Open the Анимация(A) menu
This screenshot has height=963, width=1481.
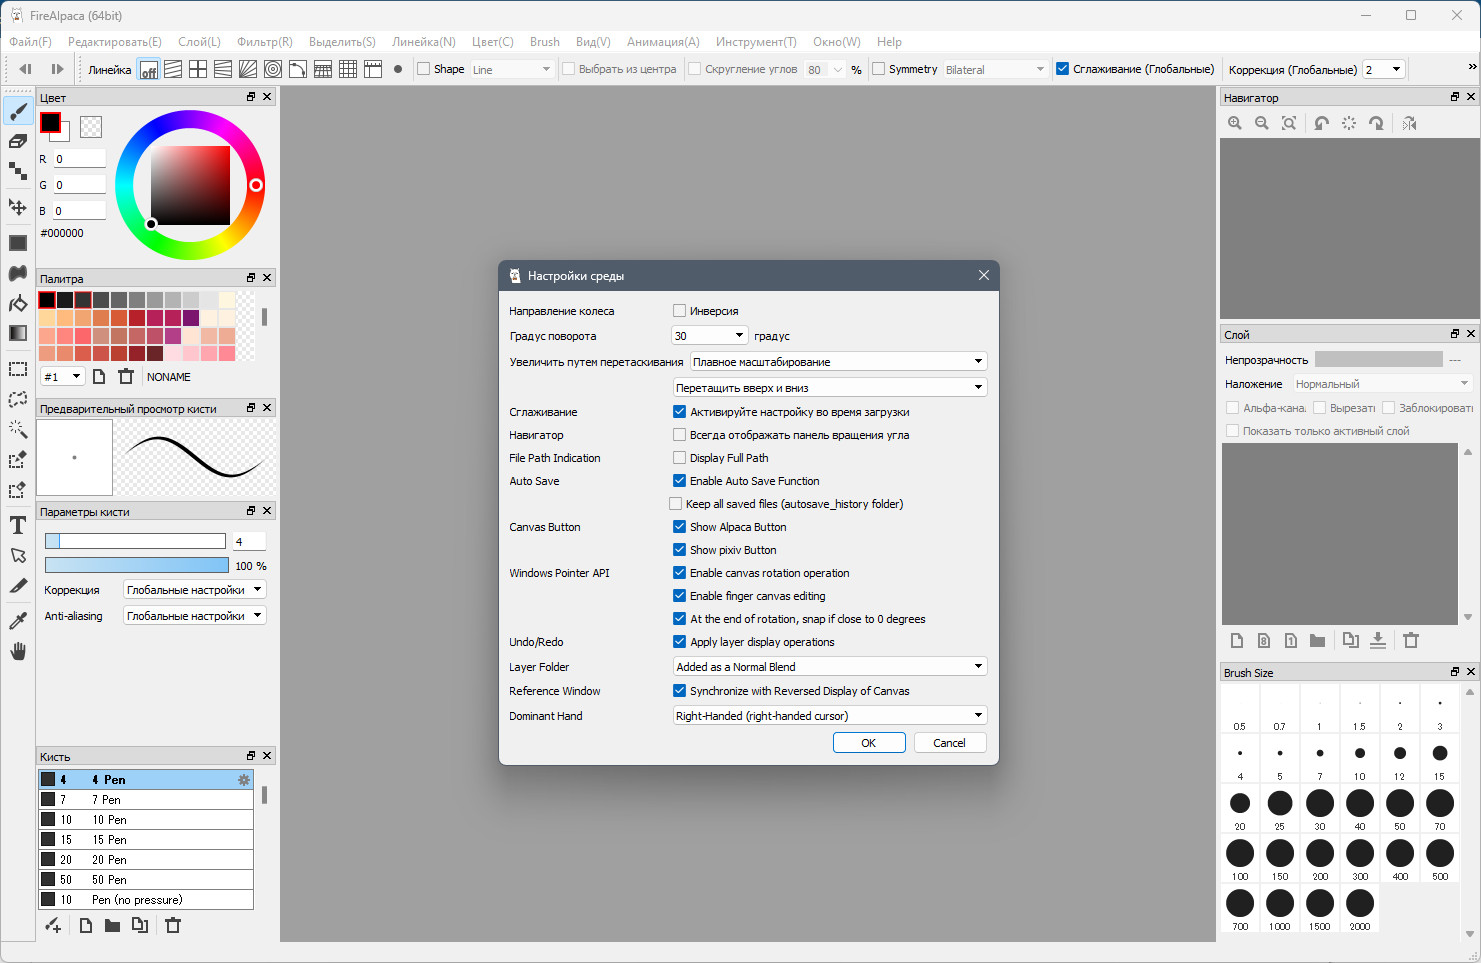[x=663, y=42]
